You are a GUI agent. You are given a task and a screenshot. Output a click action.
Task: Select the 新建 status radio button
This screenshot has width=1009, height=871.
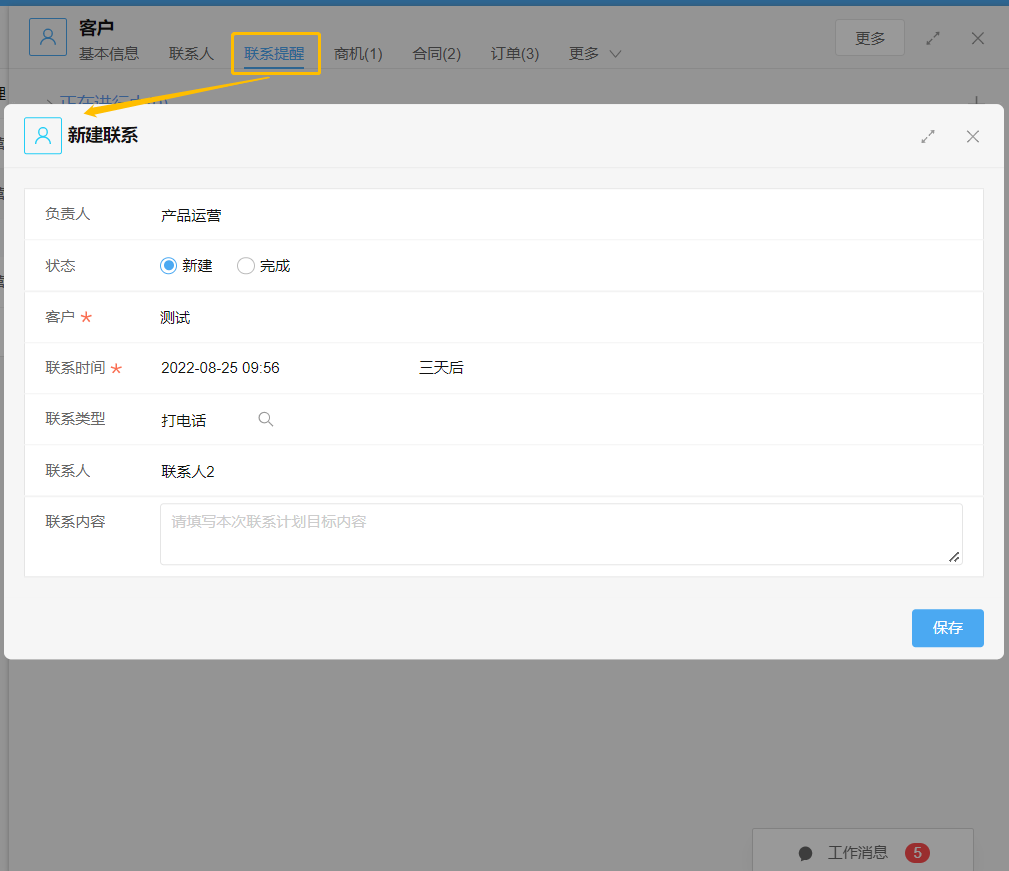point(169,266)
